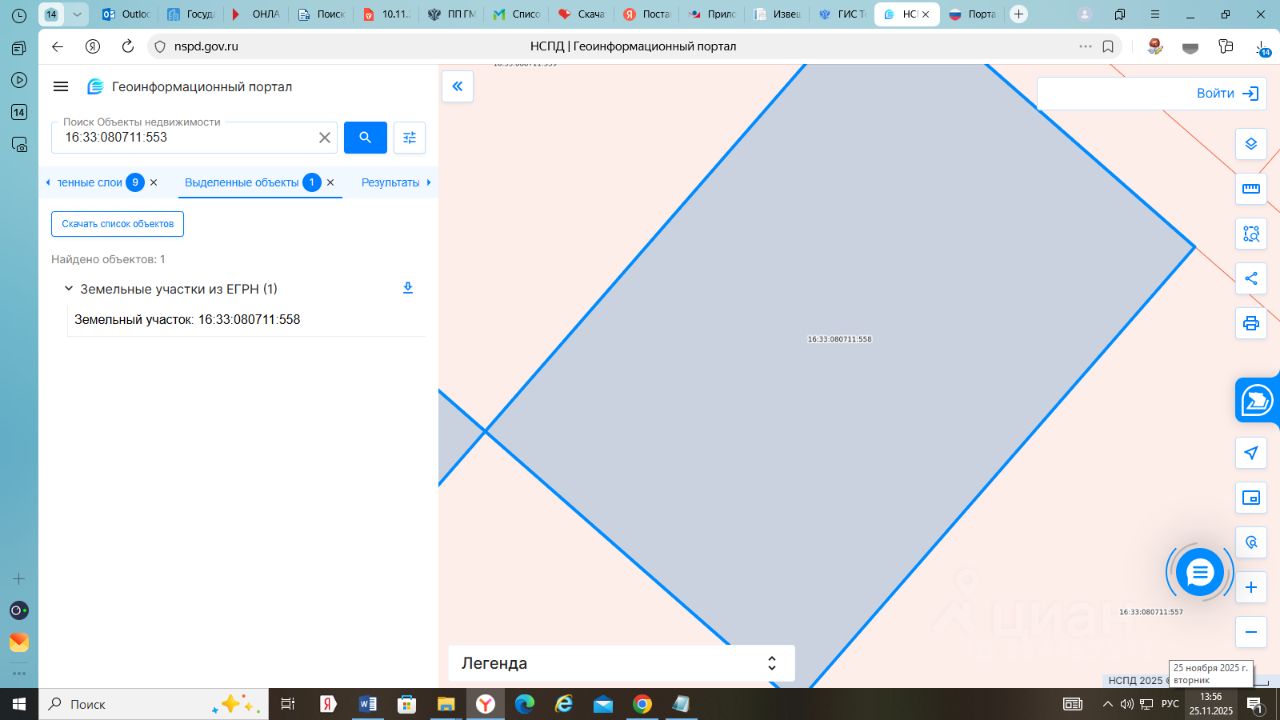Activate the area selection search tool
Screen dimensions: 1280x720
(x=1251, y=233)
